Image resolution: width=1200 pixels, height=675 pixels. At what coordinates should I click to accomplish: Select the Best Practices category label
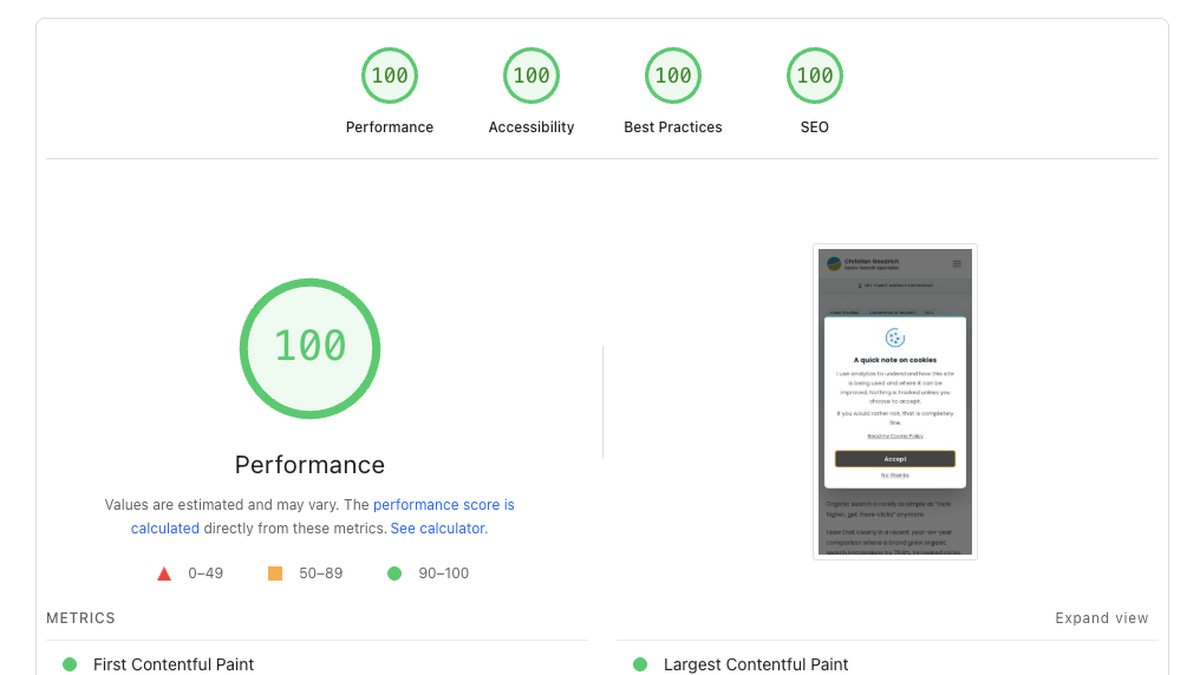(x=673, y=127)
